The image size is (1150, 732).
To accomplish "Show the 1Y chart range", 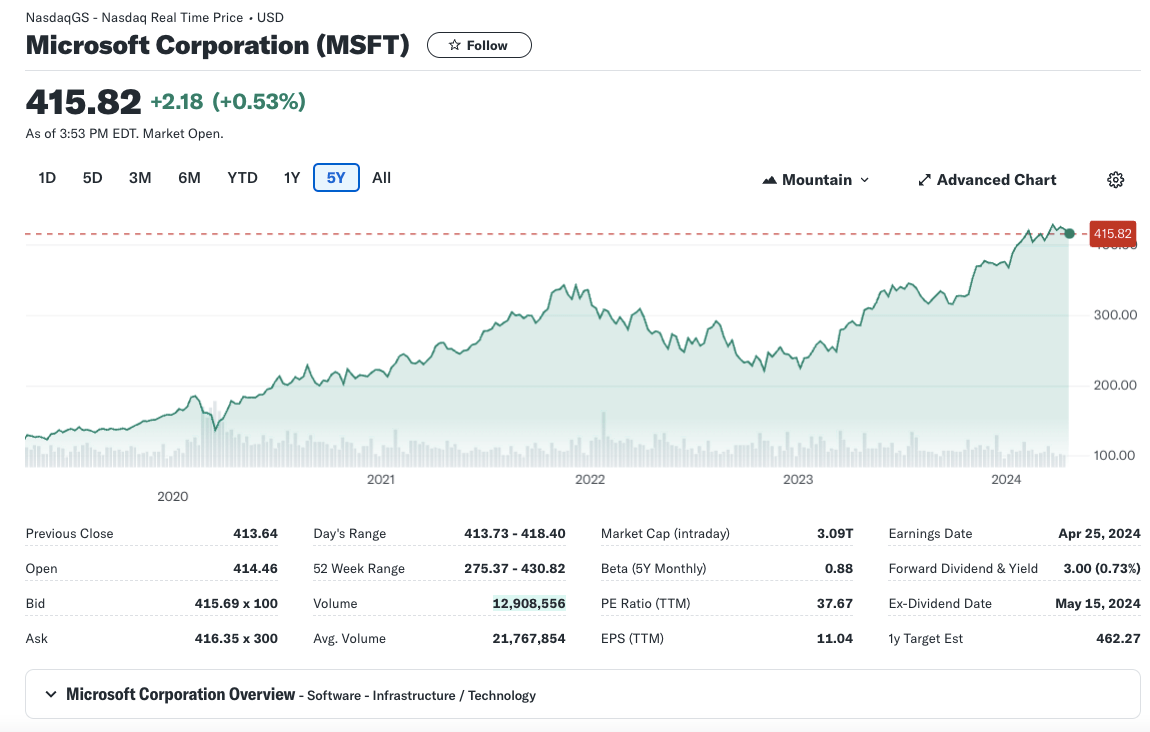I will [x=292, y=177].
